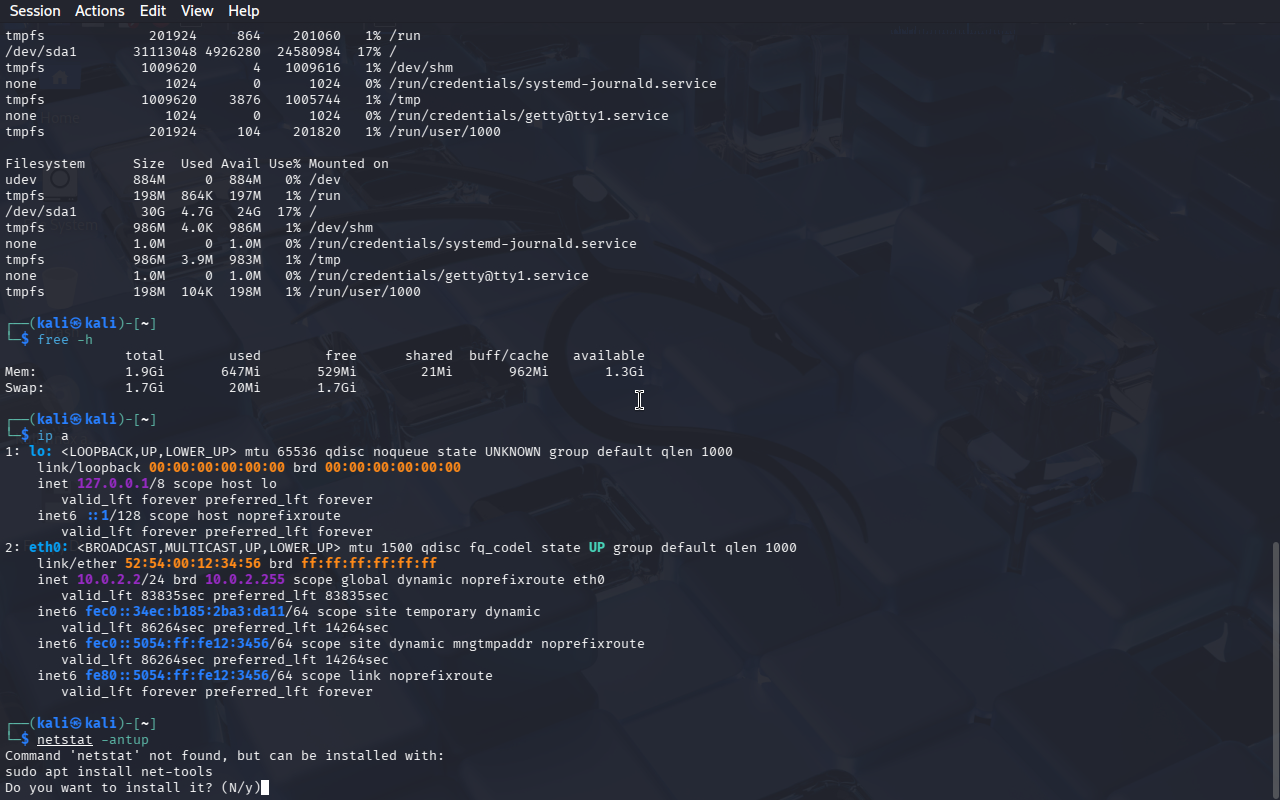Open the Edit menu
Screen dimensions: 1280x800
pos(153,11)
